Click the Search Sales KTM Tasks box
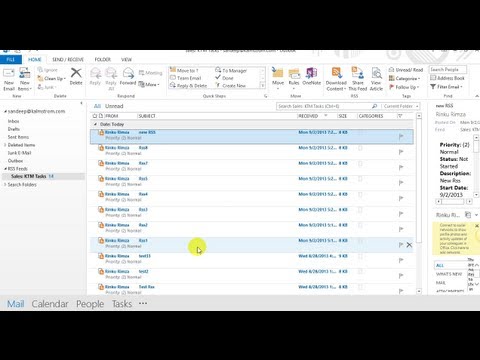 323,106
